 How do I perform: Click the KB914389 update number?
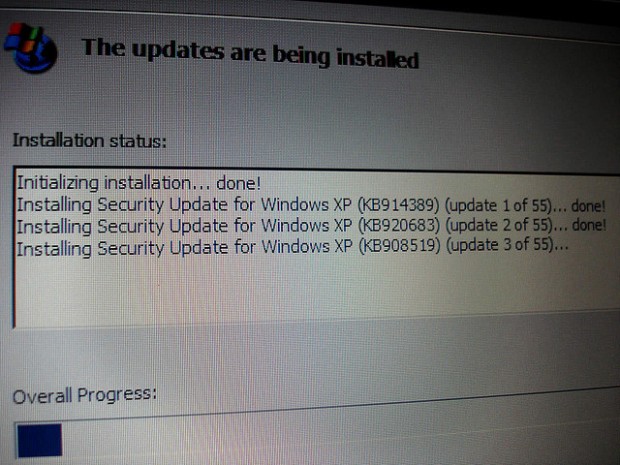tap(399, 206)
